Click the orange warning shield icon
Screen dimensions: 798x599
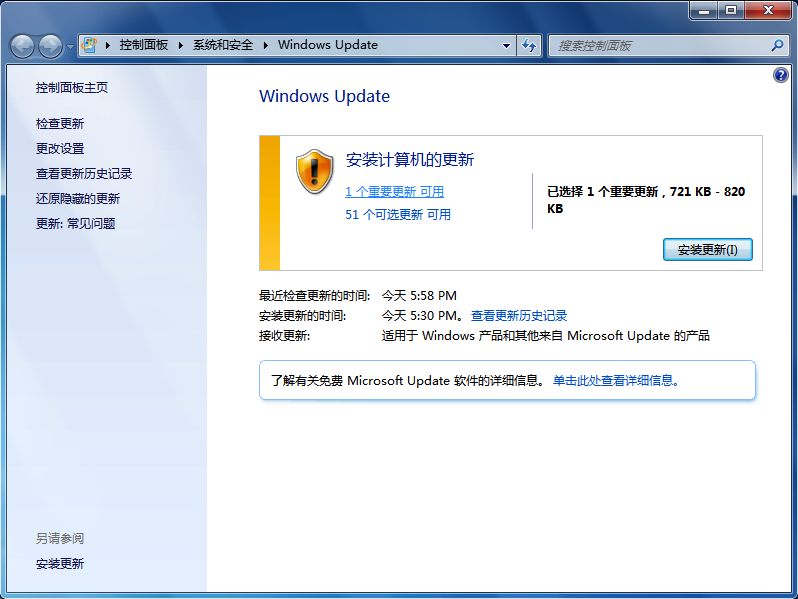pos(315,172)
